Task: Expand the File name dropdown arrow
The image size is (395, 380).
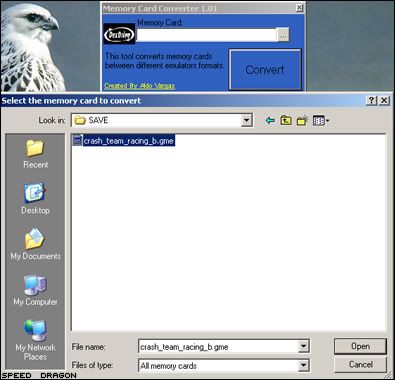Action: tap(303, 346)
